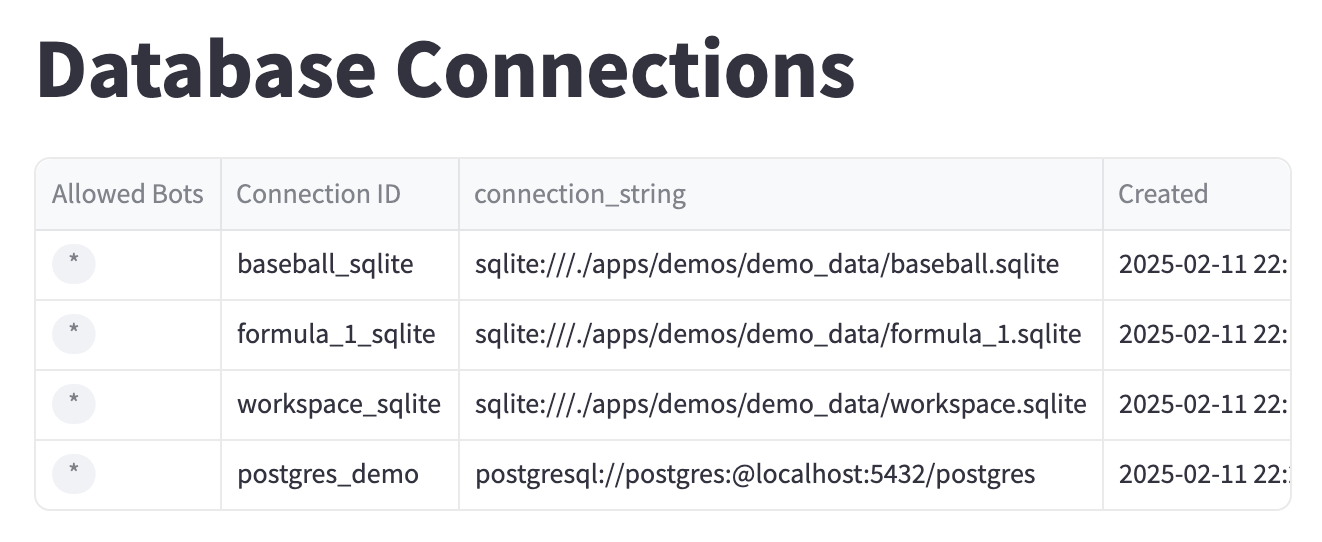
Task: Click the Created date for baseball_sqlite
Action: pos(1197,264)
